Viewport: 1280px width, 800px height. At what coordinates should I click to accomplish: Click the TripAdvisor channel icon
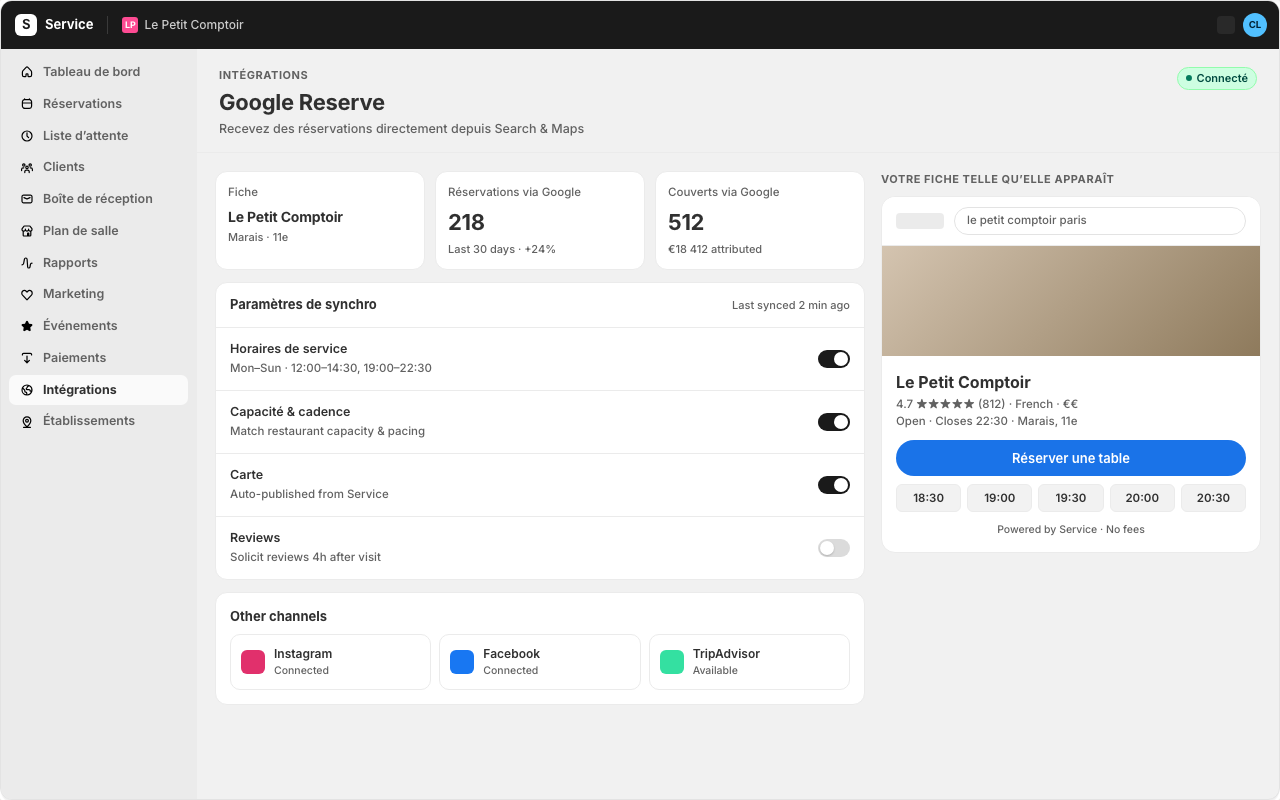[672, 662]
